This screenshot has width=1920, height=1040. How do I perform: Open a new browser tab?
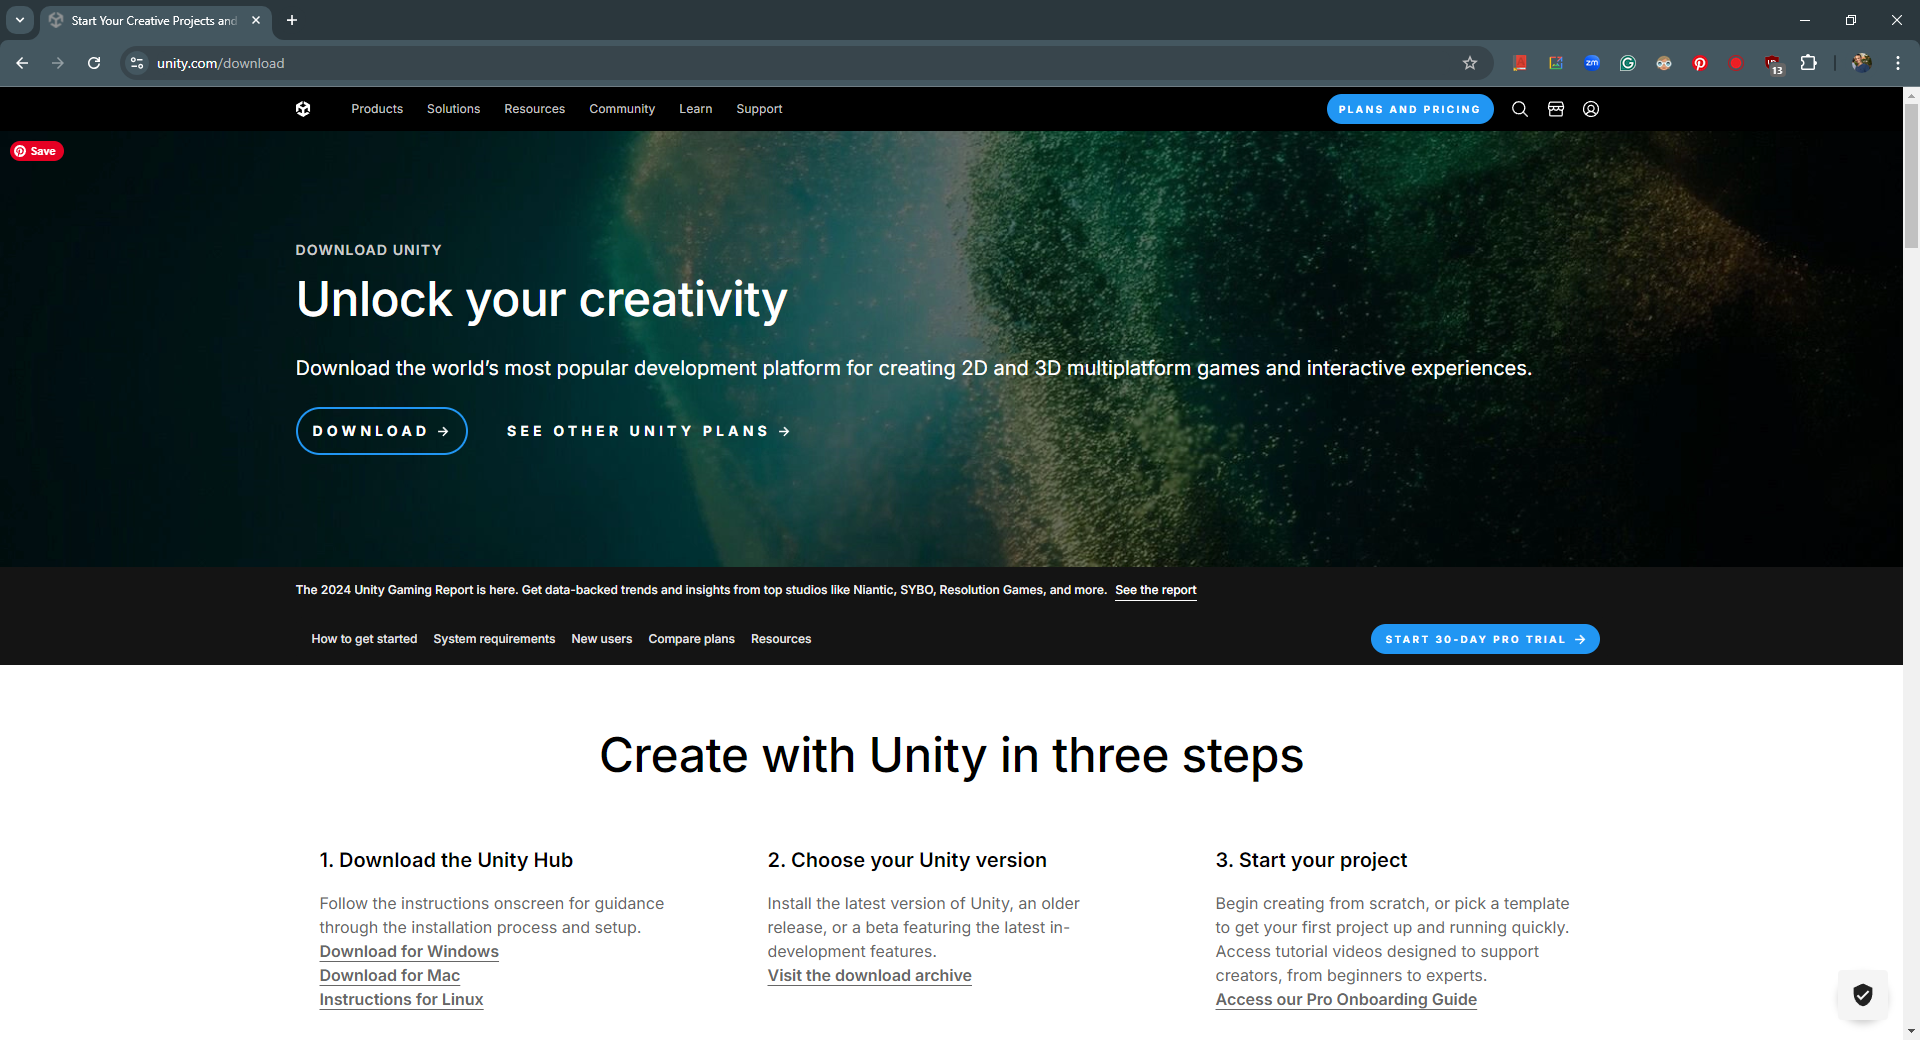click(x=292, y=20)
